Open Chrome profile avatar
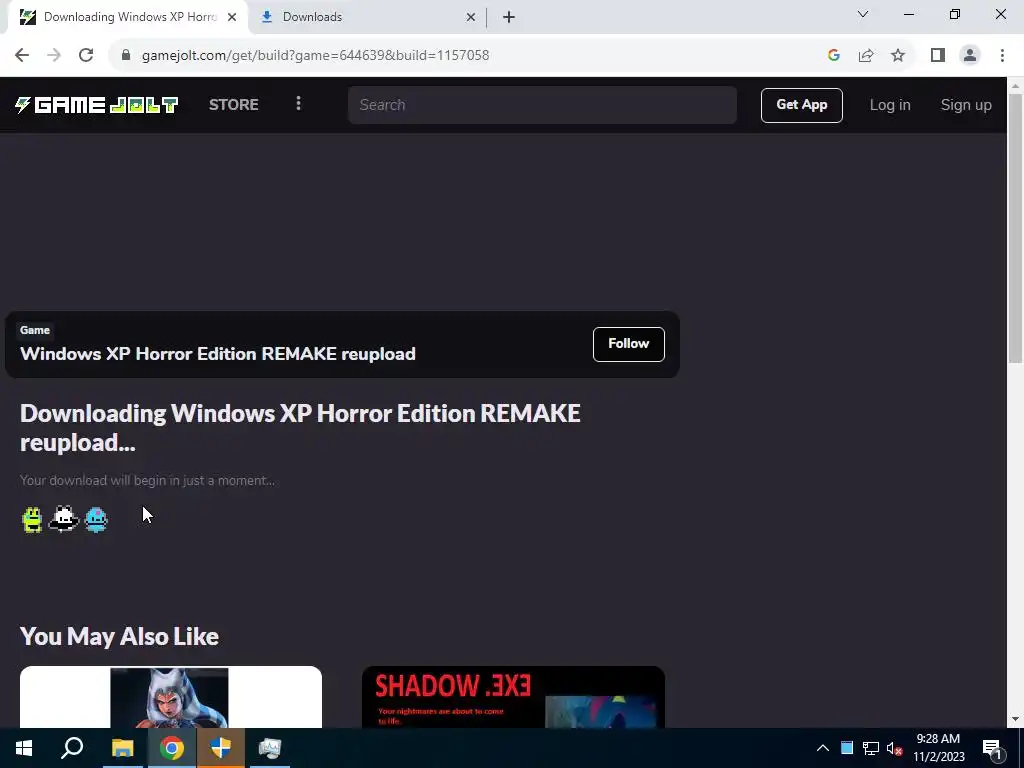The image size is (1024, 768). coord(970,56)
